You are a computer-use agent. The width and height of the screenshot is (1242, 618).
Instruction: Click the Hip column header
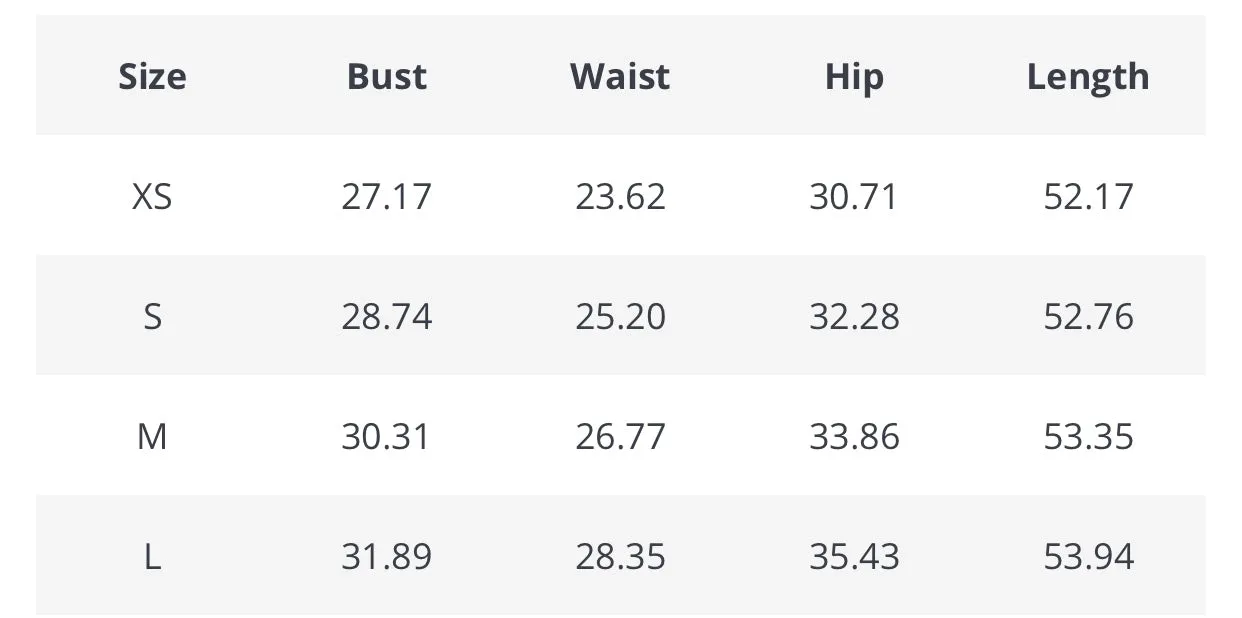(x=854, y=77)
